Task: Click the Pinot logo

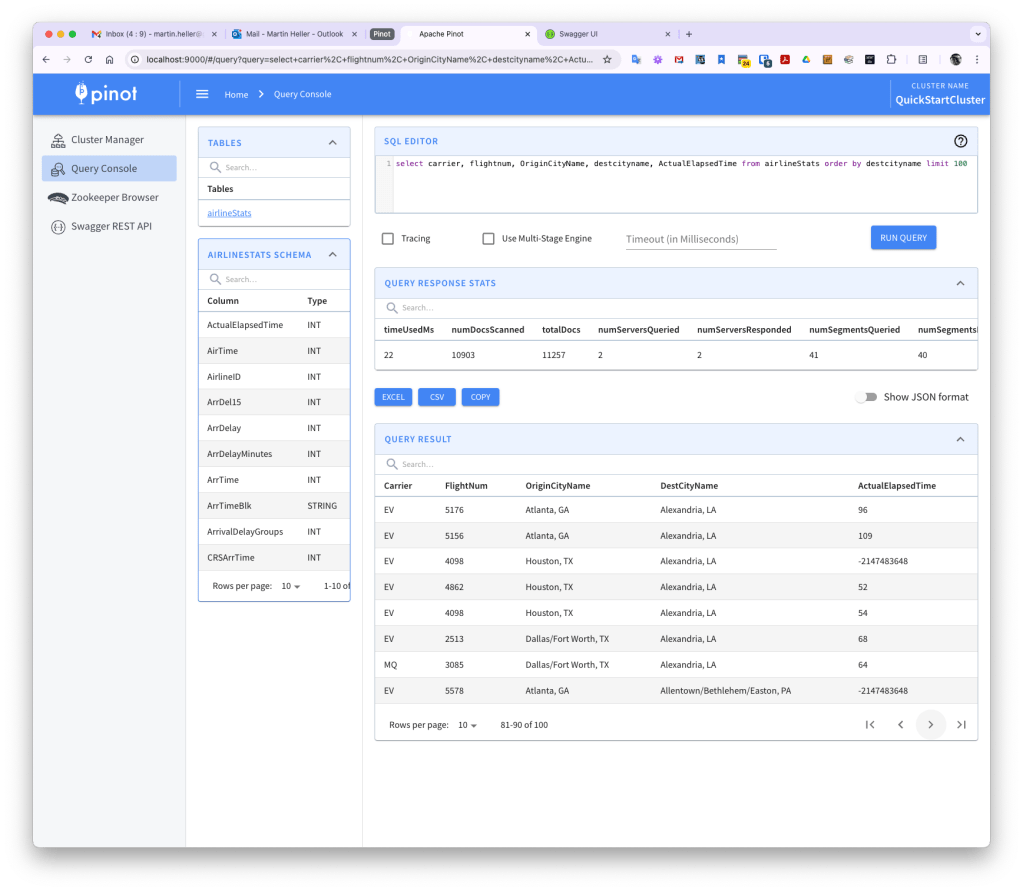Action: pyautogui.click(x=107, y=94)
